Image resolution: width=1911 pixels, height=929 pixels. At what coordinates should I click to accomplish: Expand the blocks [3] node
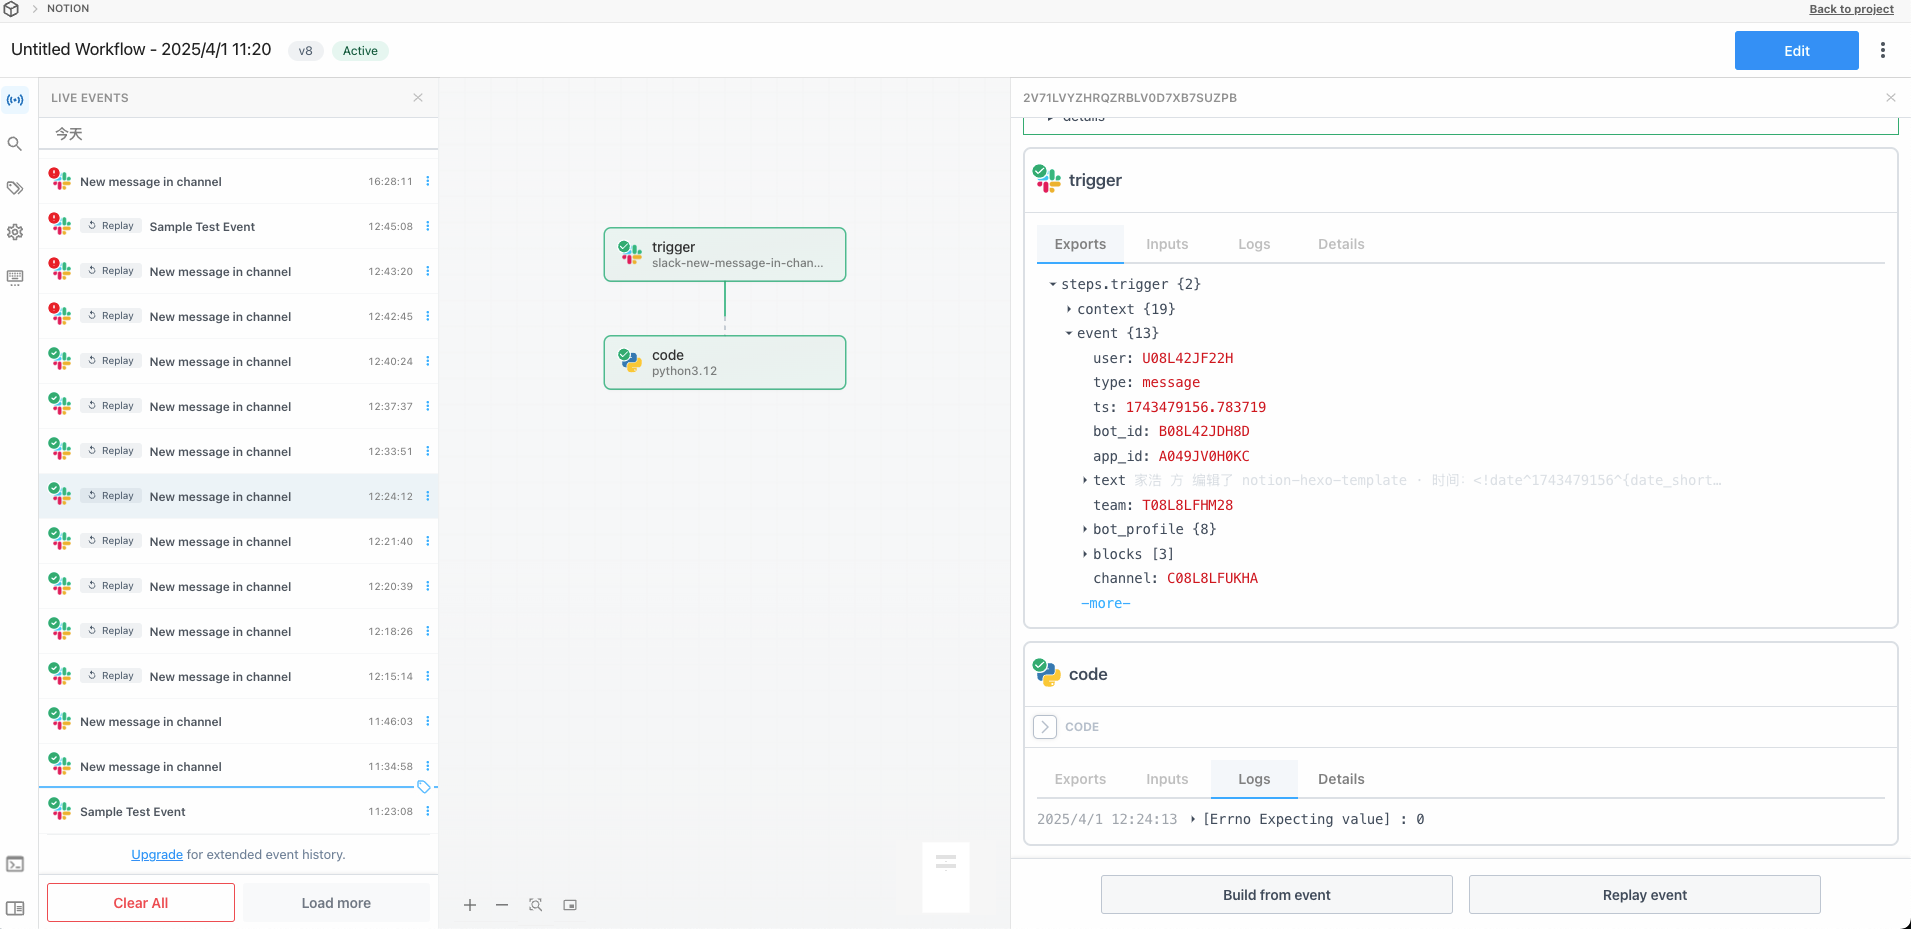tap(1085, 554)
